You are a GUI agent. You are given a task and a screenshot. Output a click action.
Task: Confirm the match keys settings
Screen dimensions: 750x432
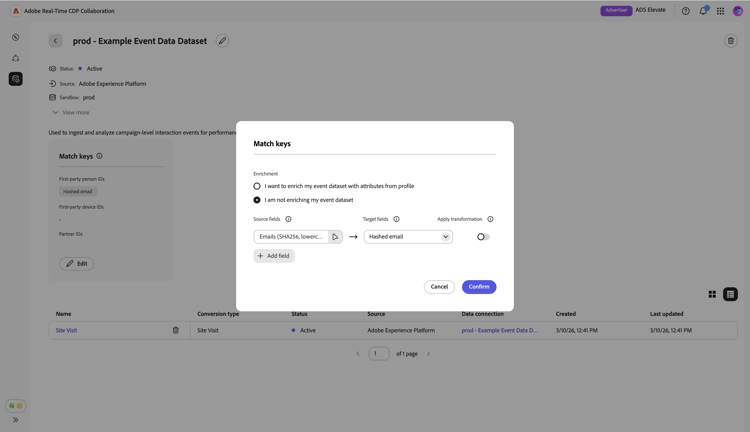pos(479,287)
